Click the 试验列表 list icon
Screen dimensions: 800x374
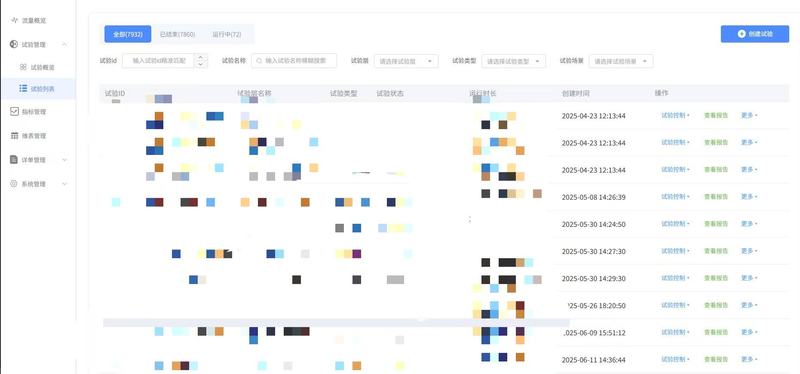(x=23, y=88)
